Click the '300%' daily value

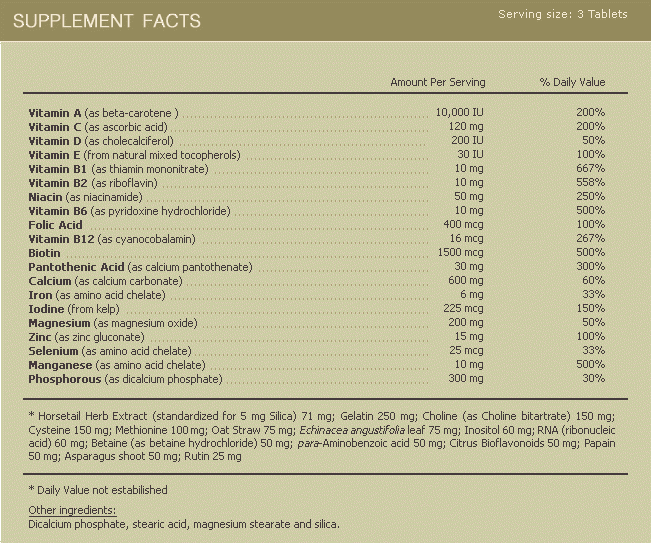tap(590, 267)
